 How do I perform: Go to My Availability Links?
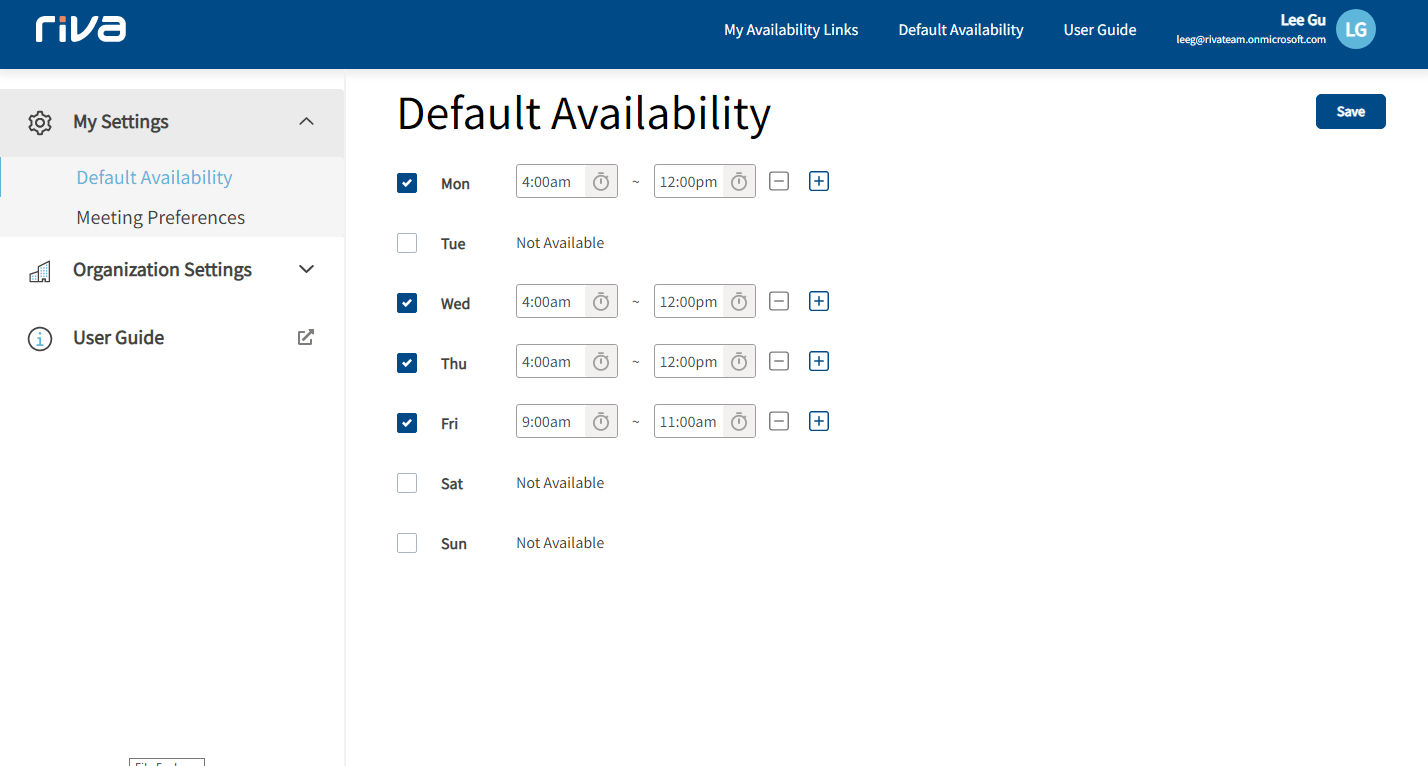[791, 30]
